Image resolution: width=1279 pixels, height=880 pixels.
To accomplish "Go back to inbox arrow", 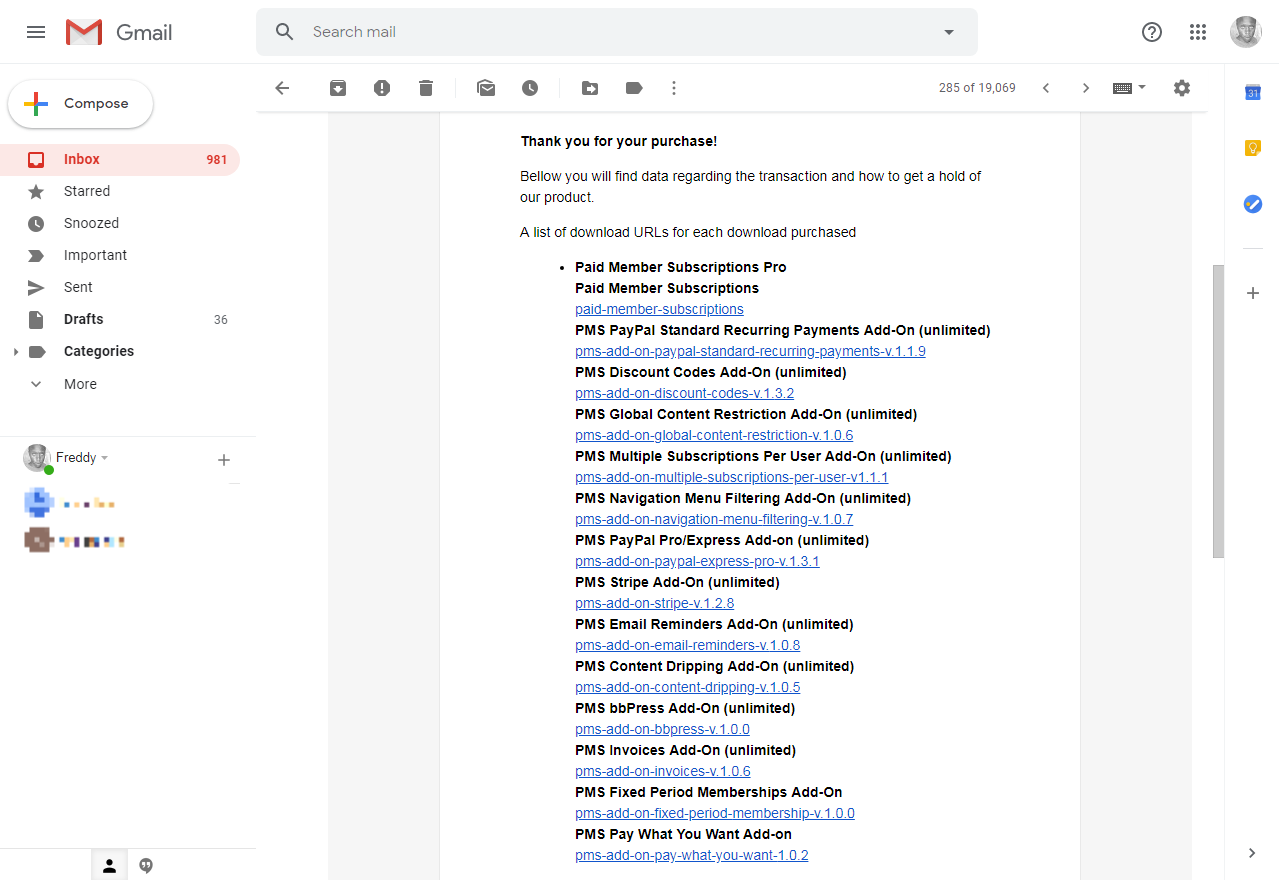I will [282, 88].
